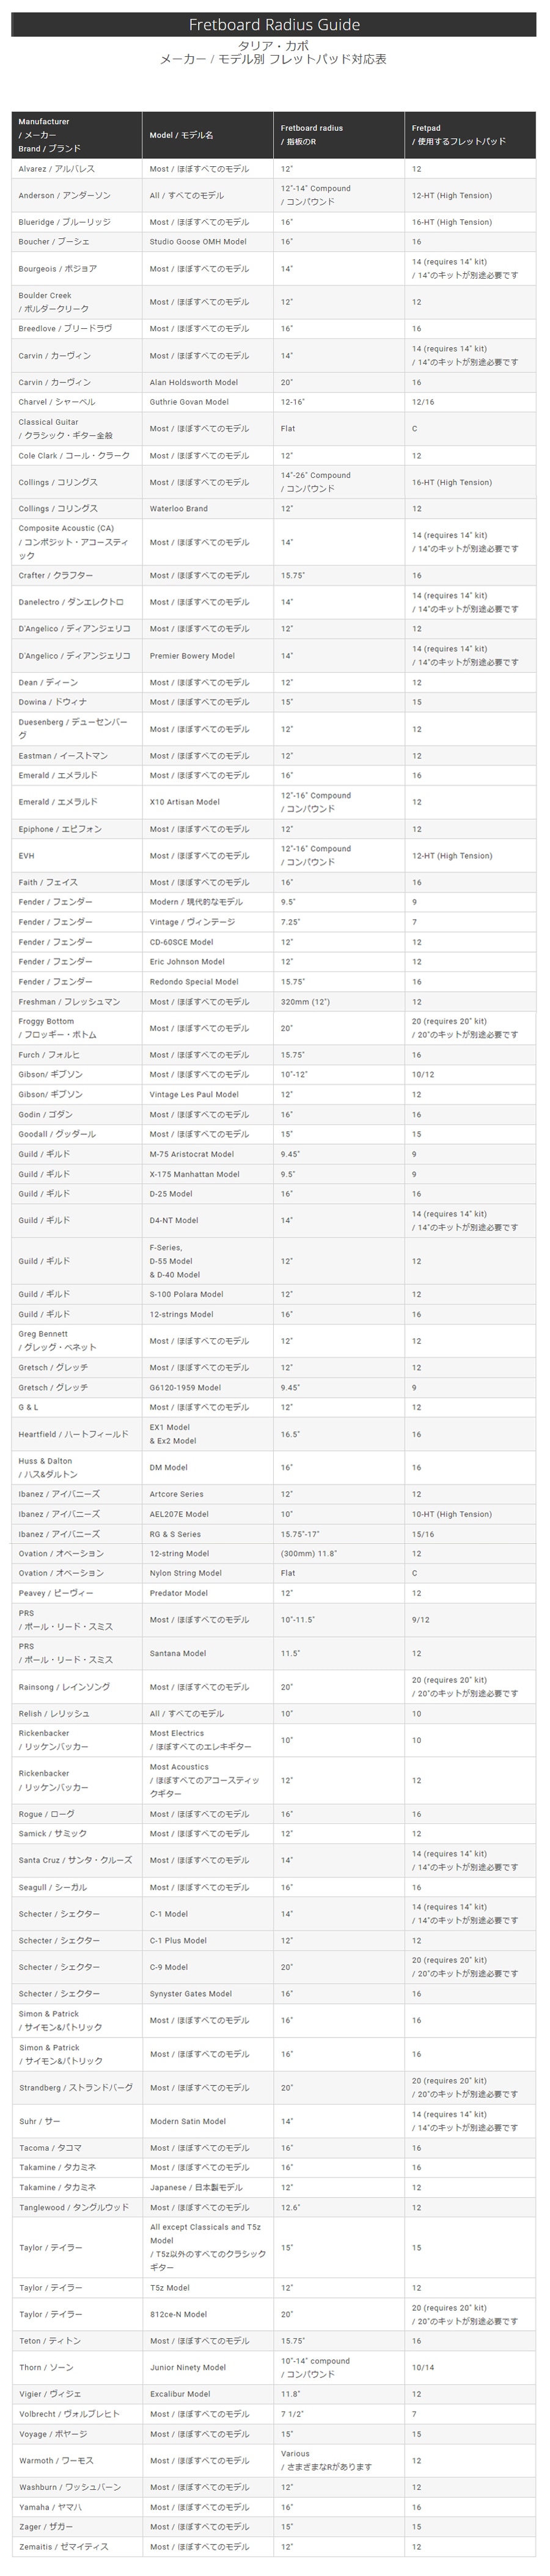Click the Alan Holdsworth Model cell
The height and width of the screenshot is (2576, 550).
click(x=207, y=382)
